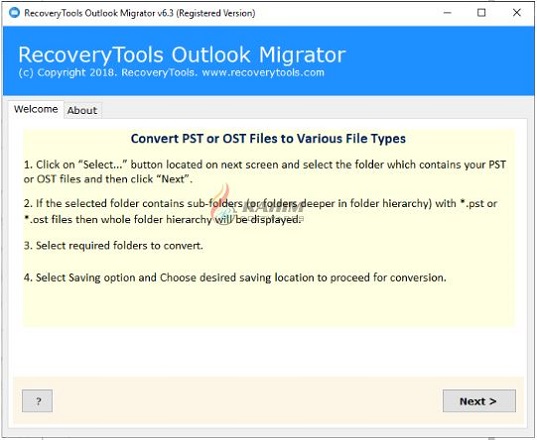Select the Welcome tab
This screenshot has height=440, width=537.
(x=36, y=109)
